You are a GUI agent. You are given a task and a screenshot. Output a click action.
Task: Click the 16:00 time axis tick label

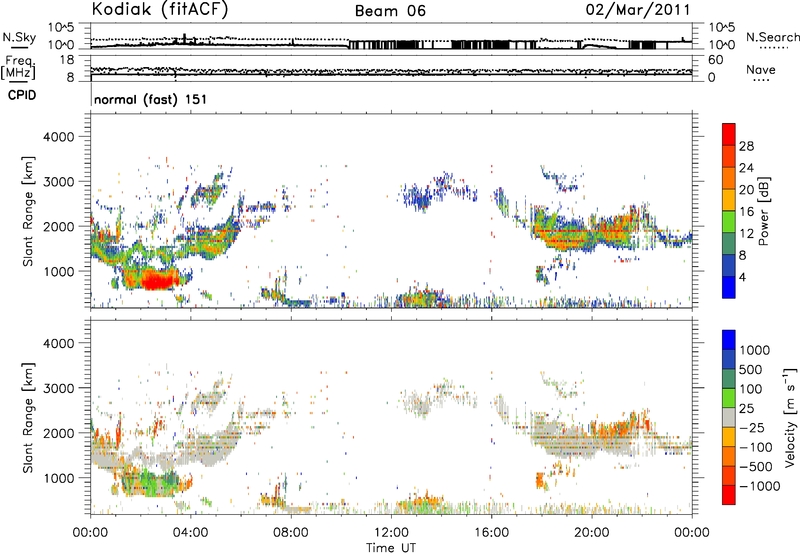coord(491,533)
